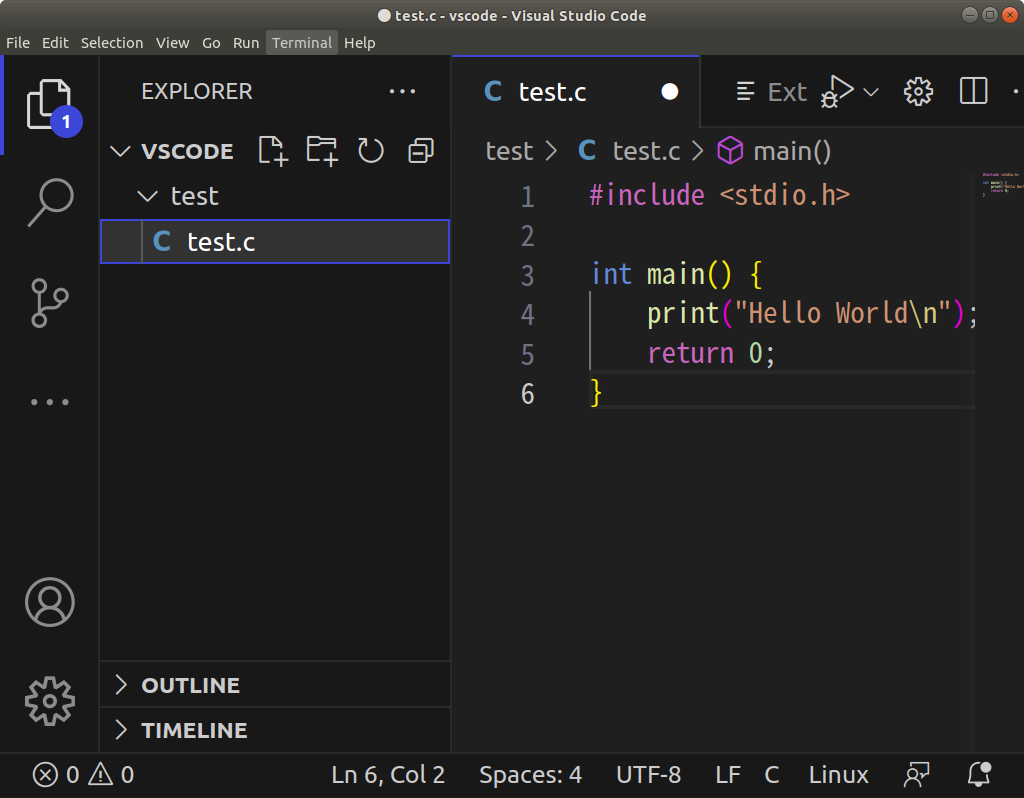Open the feedback icon in status bar

(x=916, y=775)
